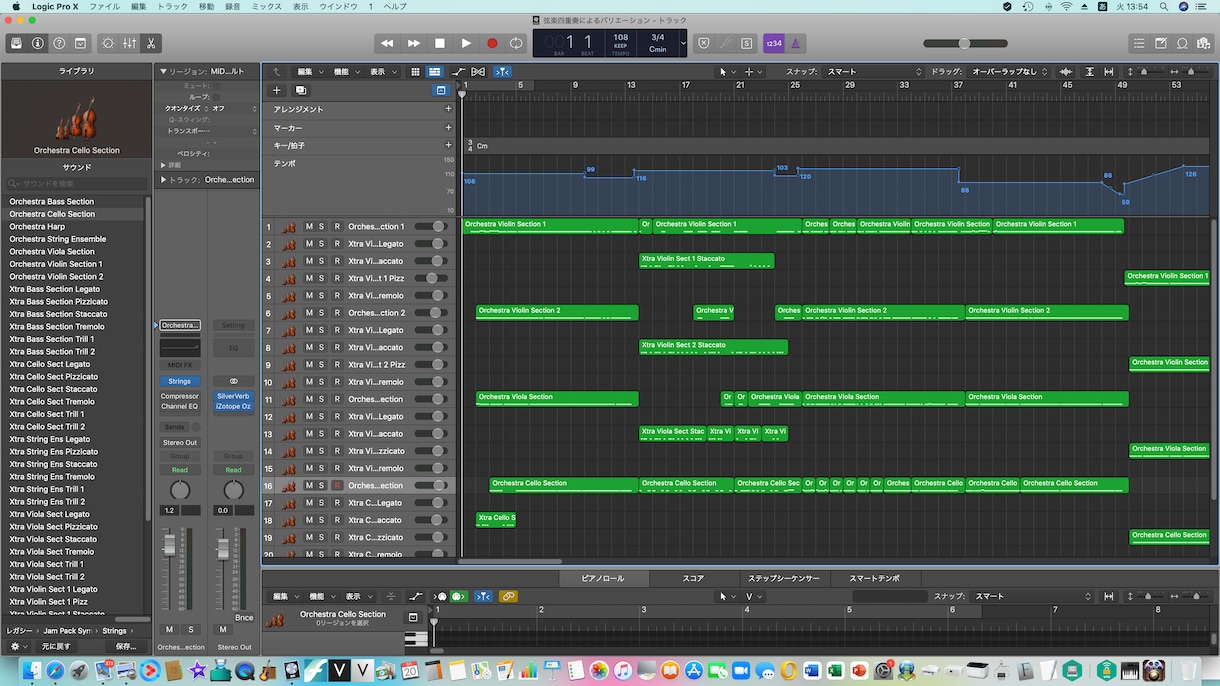Open the Note Pads icon
The width and height of the screenshot is (1220, 686).
click(1161, 43)
